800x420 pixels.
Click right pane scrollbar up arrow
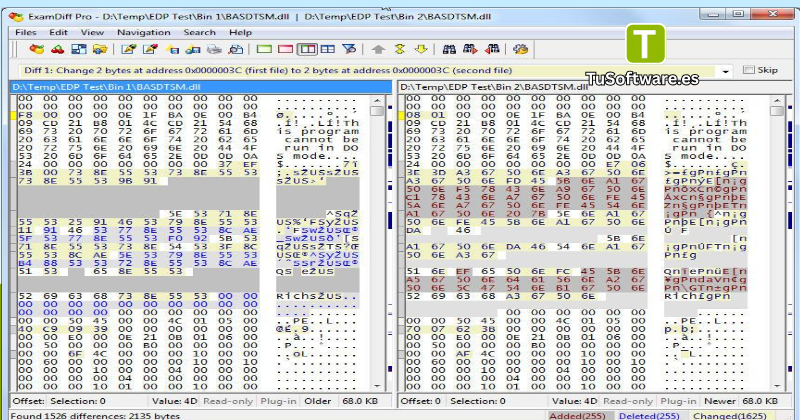777,101
